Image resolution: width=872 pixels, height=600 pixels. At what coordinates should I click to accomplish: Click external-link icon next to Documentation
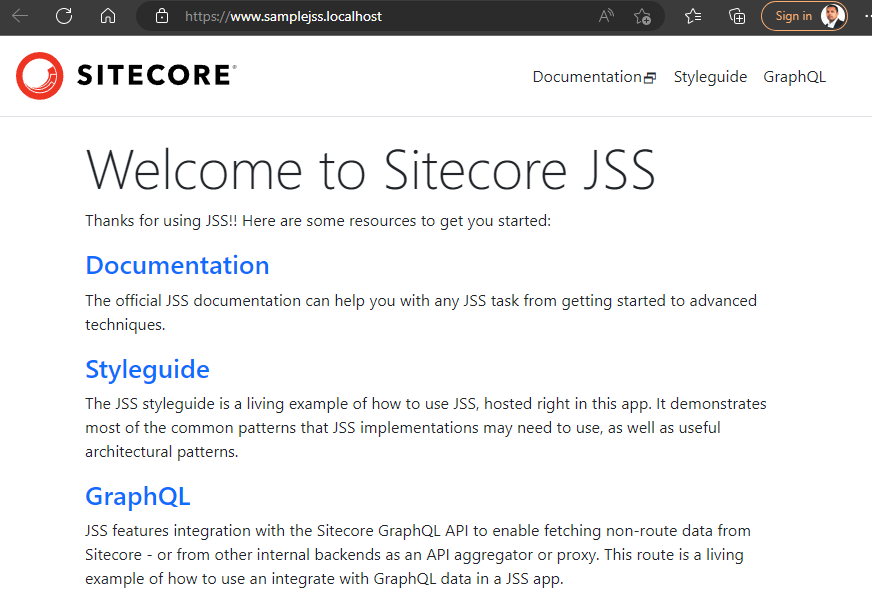pos(650,78)
